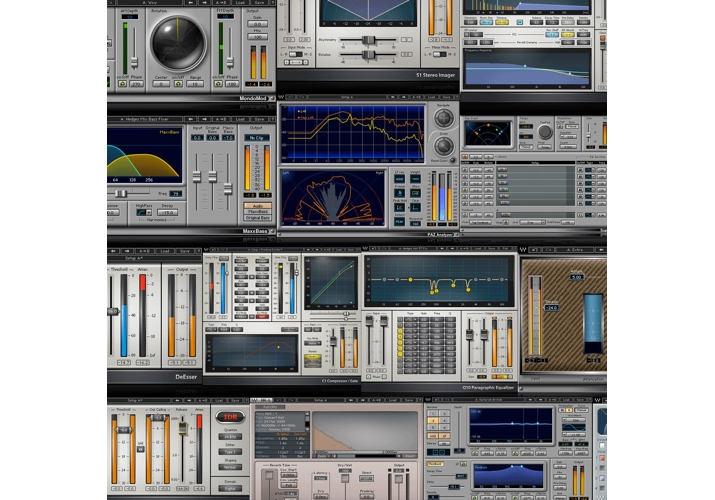The image size is (715, 500).
Task: Click the PAZ Analyzer Navigate knob
Action: coord(443,118)
